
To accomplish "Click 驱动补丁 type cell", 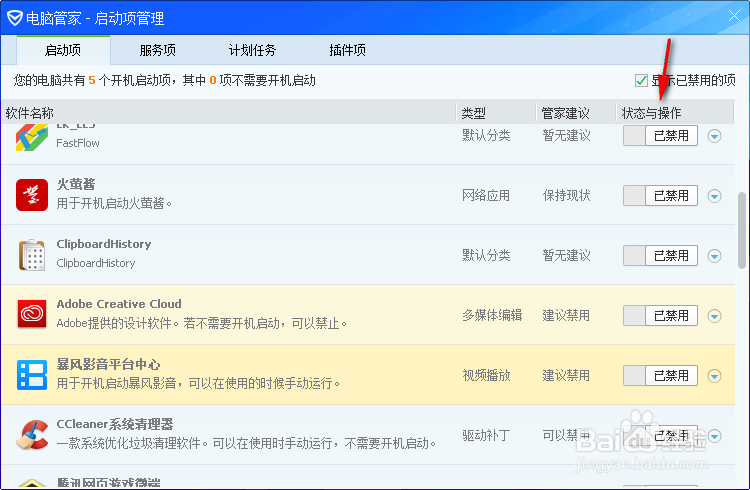I will pos(486,435).
